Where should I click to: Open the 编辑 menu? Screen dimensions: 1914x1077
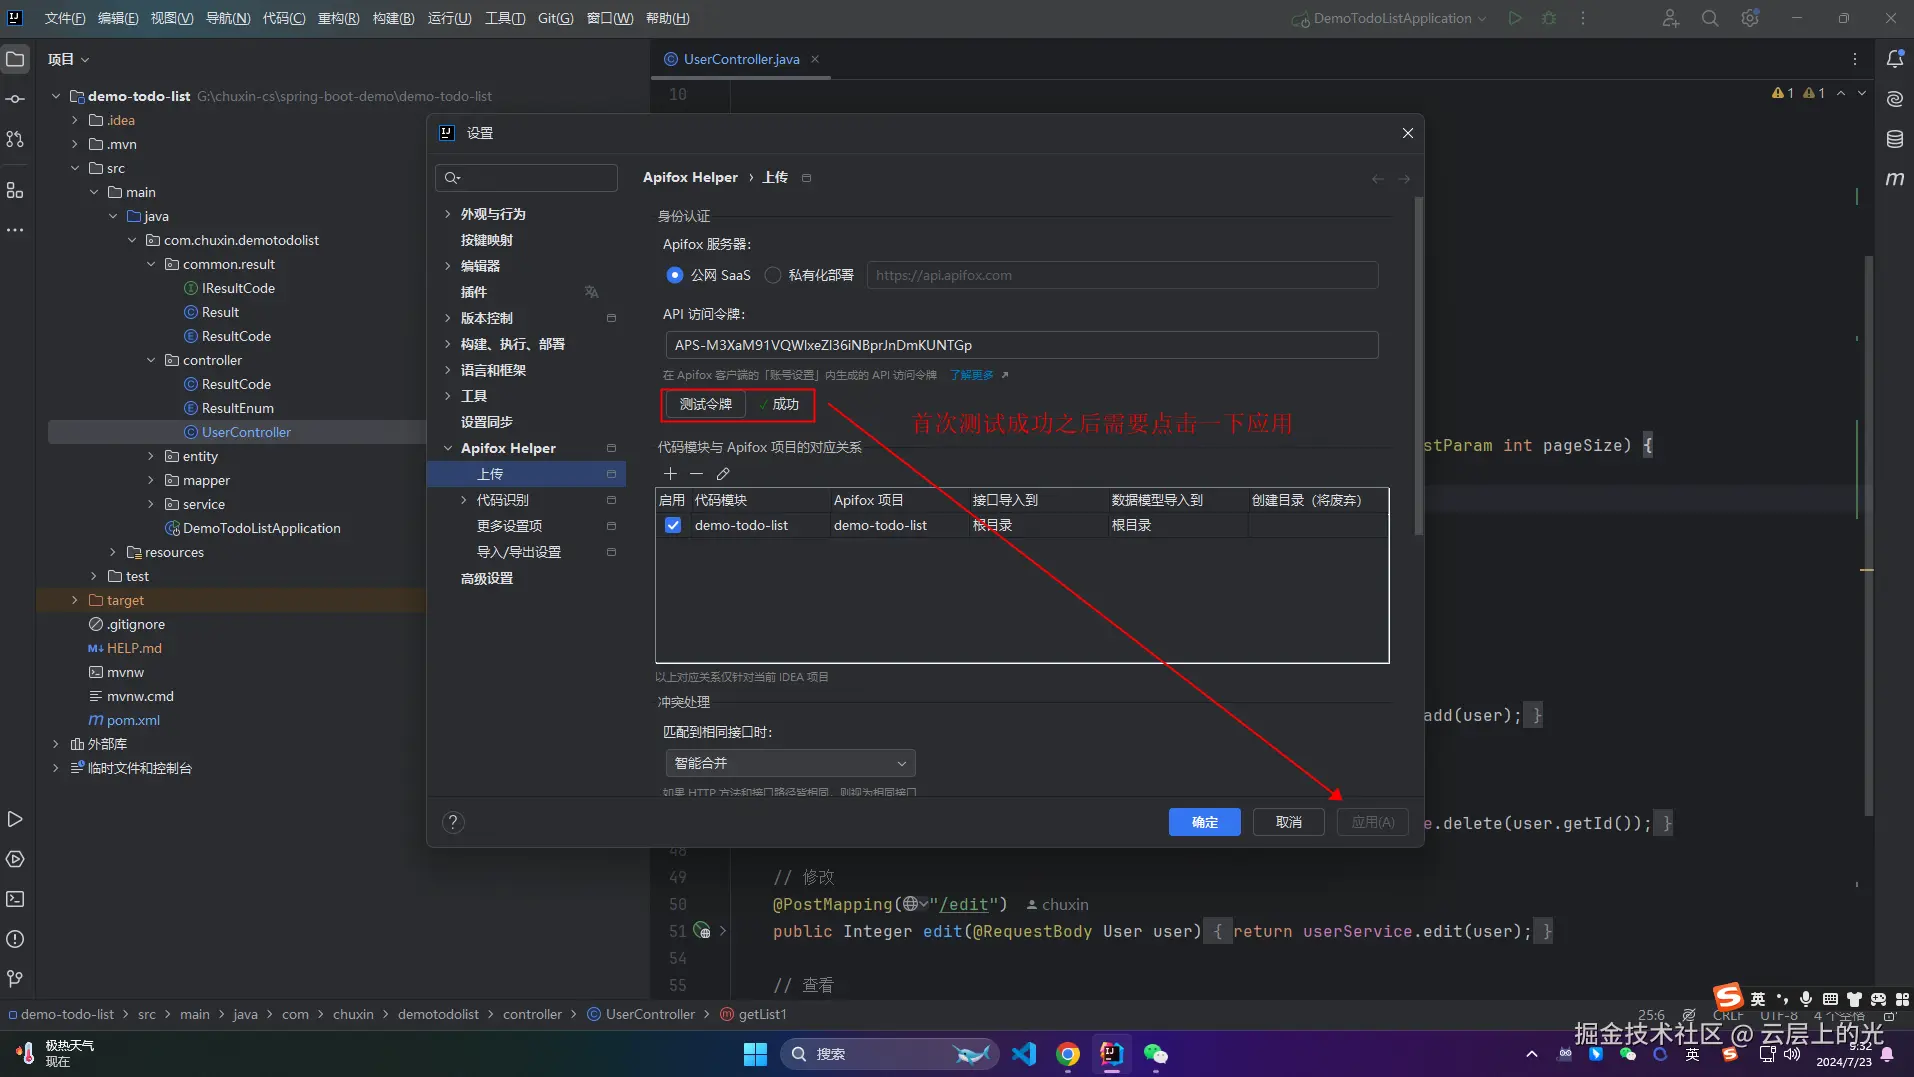[118, 18]
